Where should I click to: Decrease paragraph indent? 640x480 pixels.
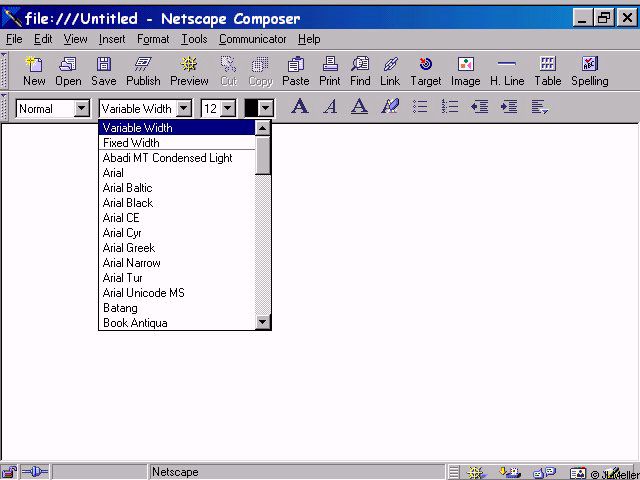480,107
